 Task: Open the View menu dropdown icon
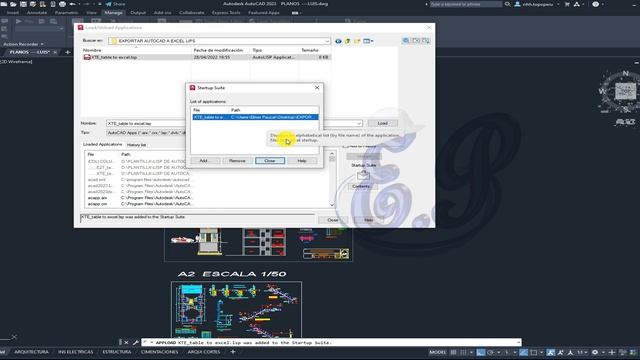pyautogui.click(x=368, y=41)
